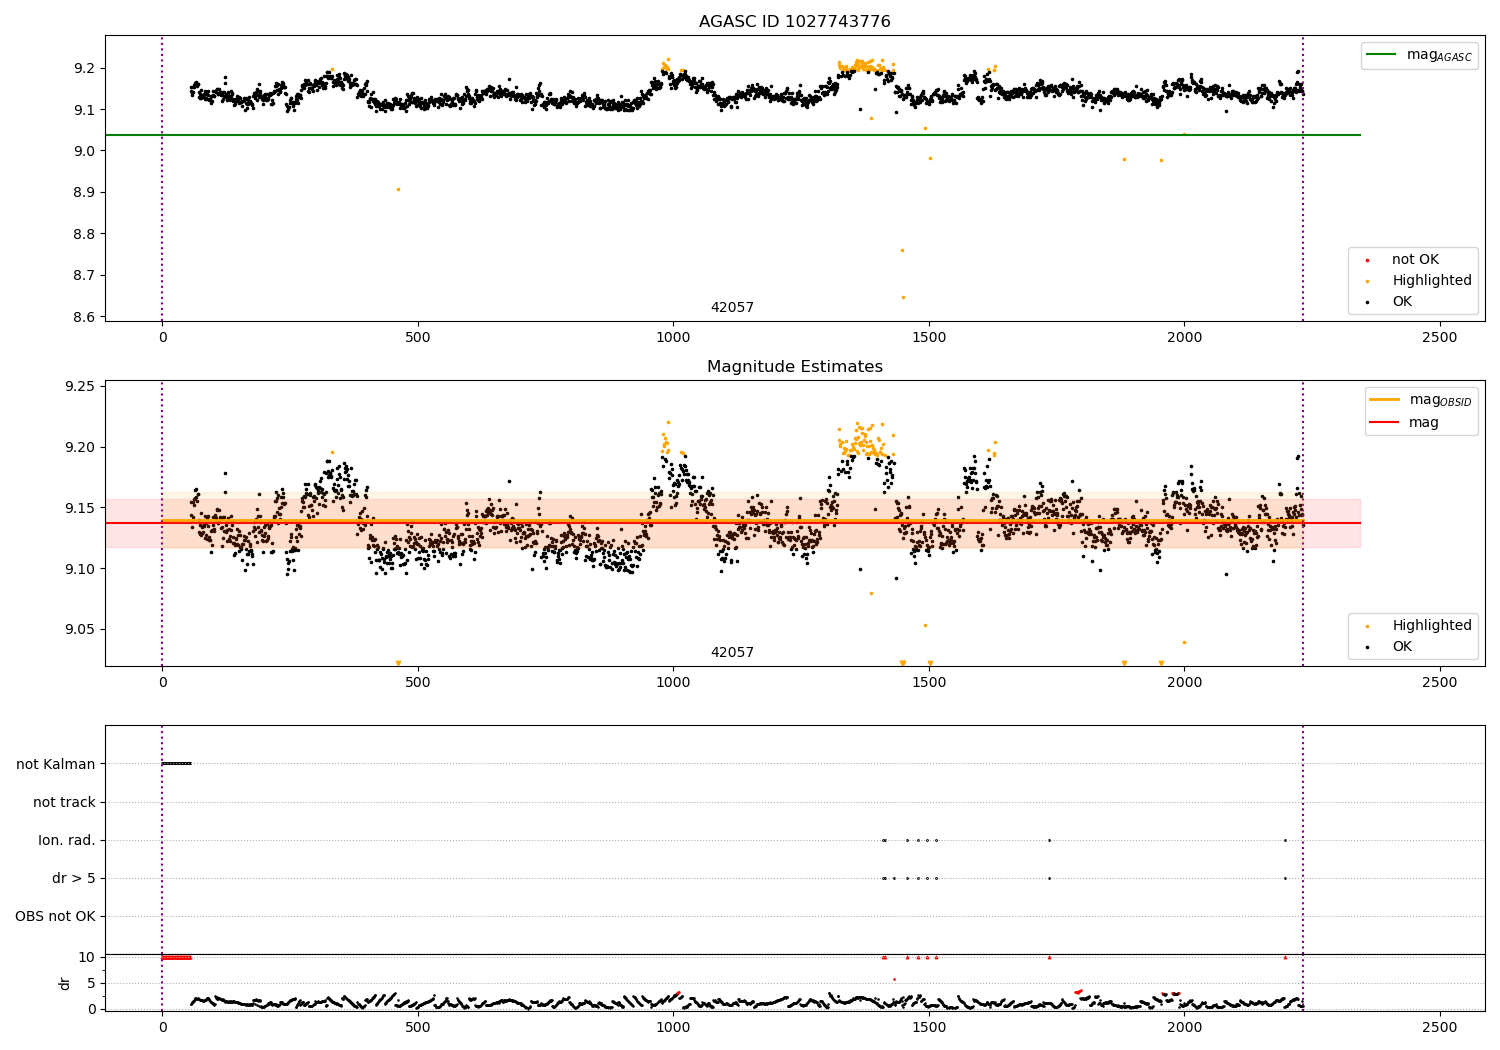1500x1050 pixels.
Task: Click '2000' x-axis tick of Magnitude Estimates plot
Action: click(1185, 683)
